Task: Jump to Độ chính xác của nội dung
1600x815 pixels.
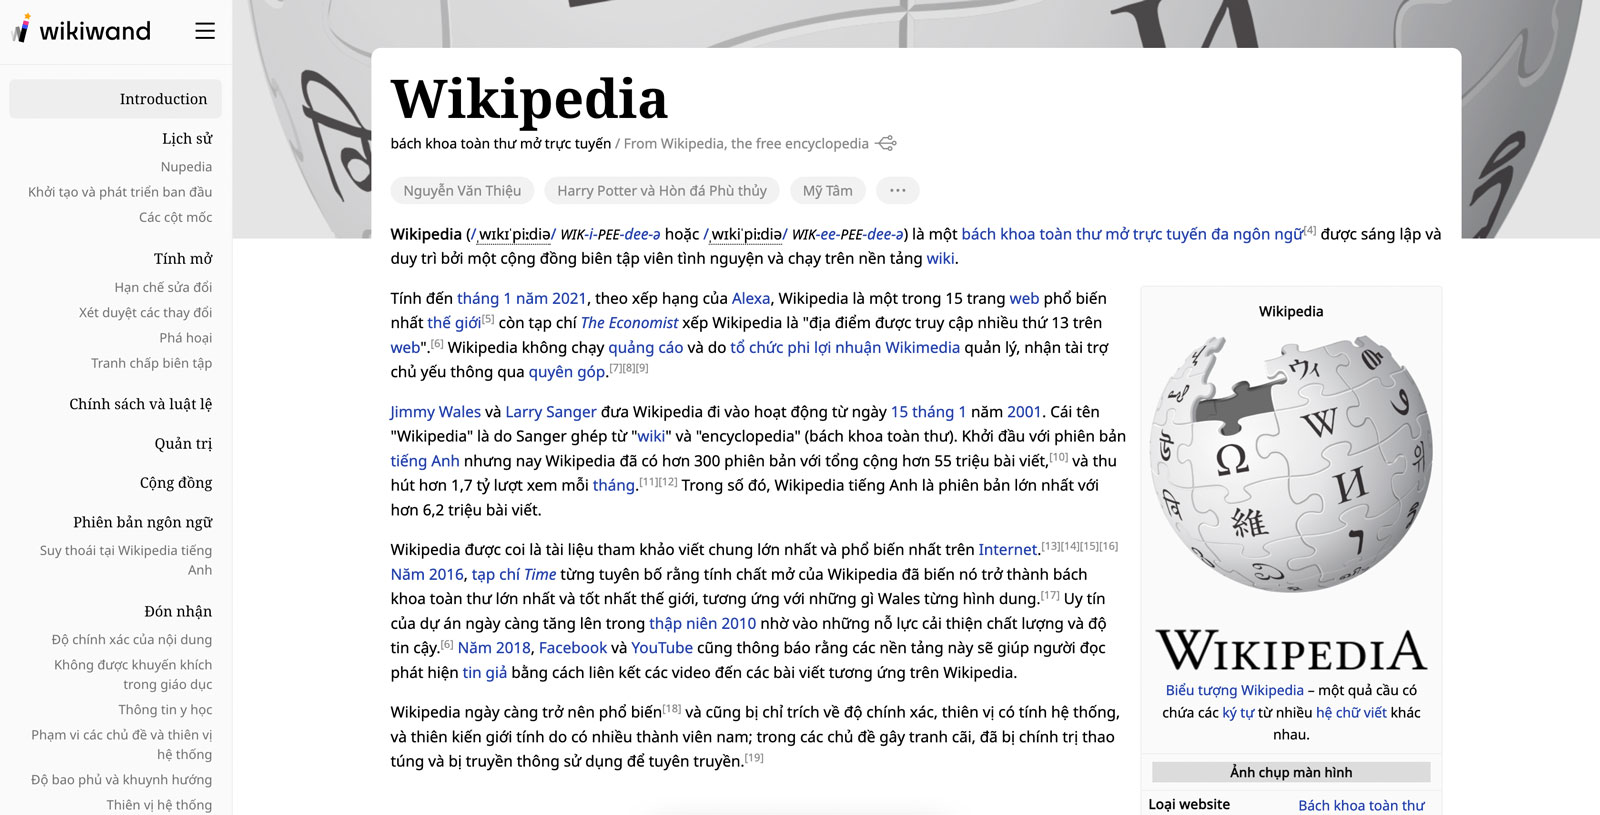Action: 132,640
